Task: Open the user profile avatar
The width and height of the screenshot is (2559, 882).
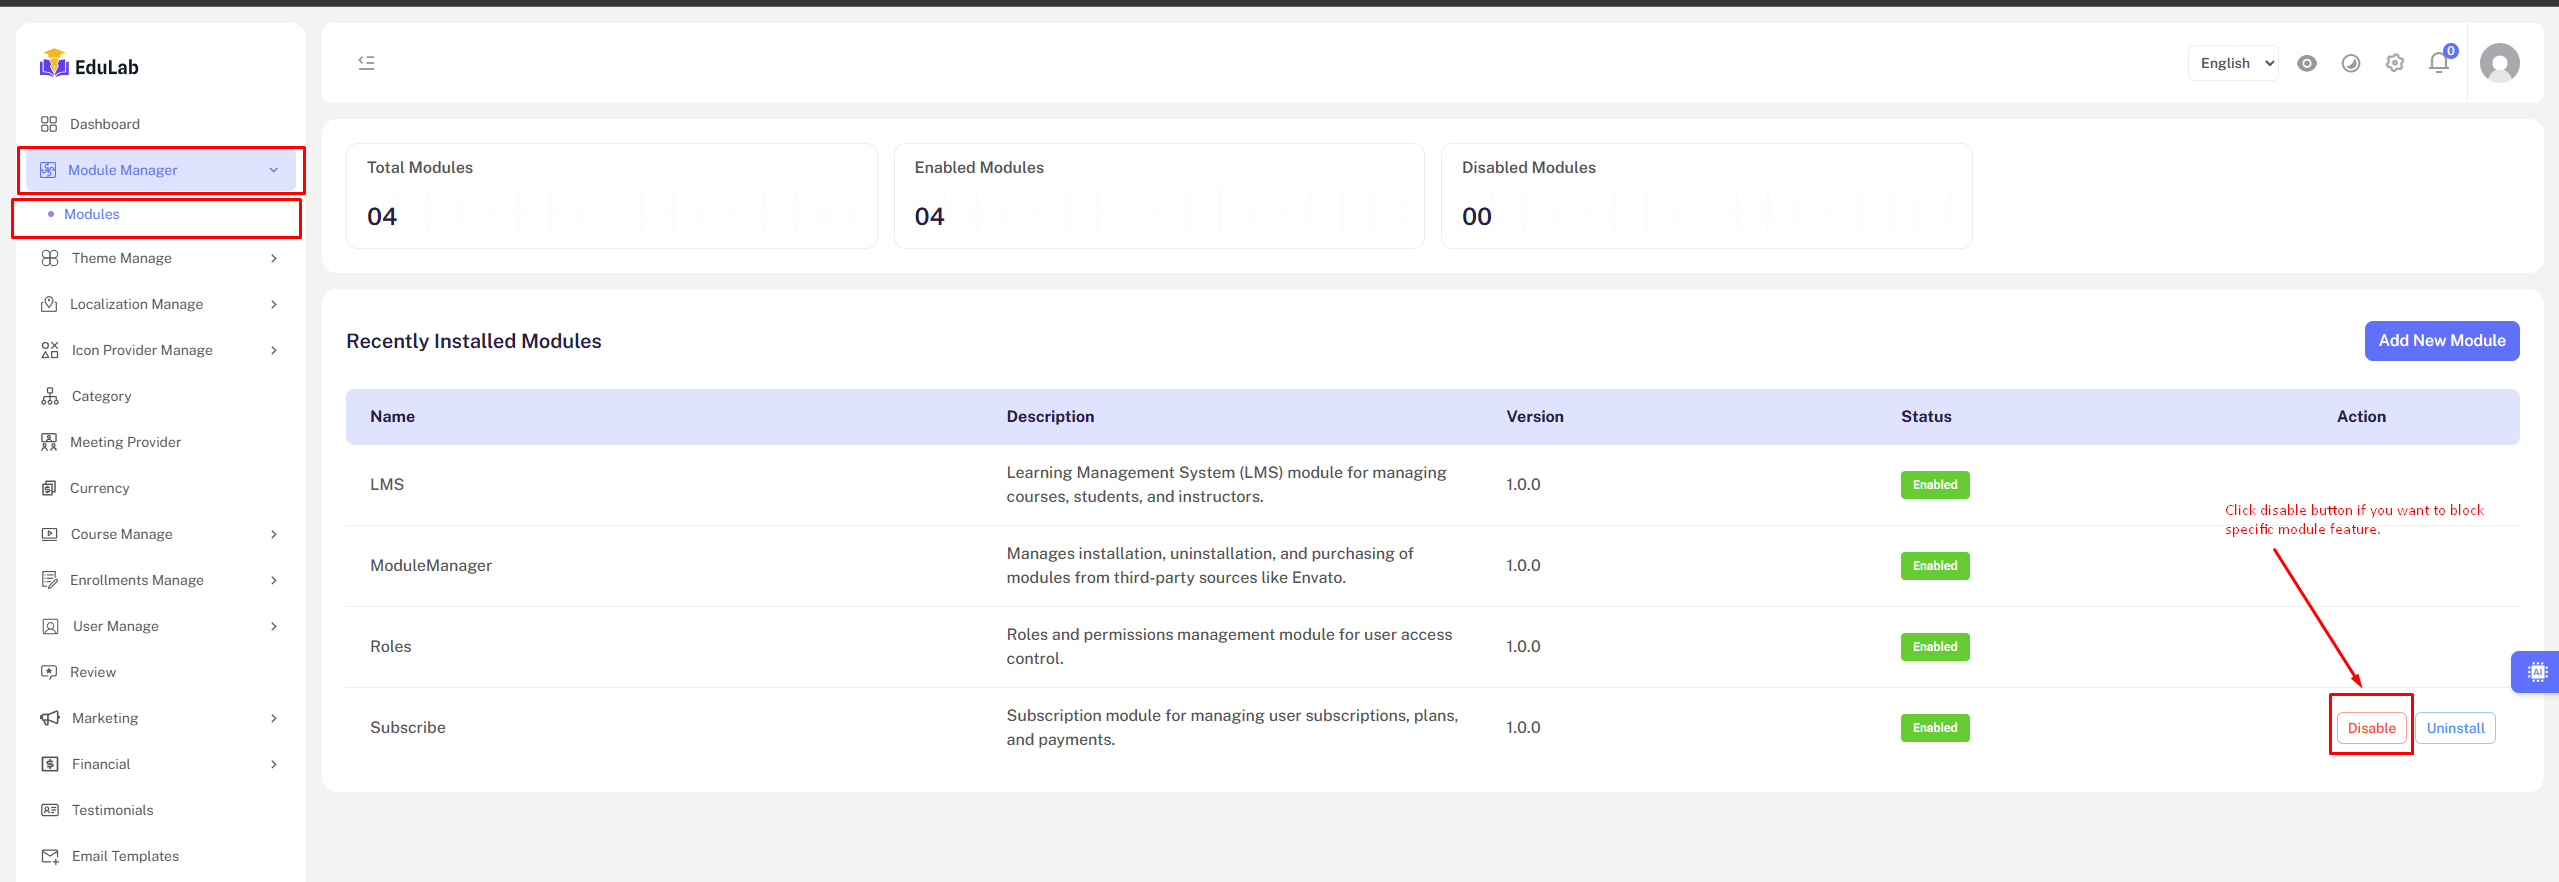Action: pos(2499,63)
